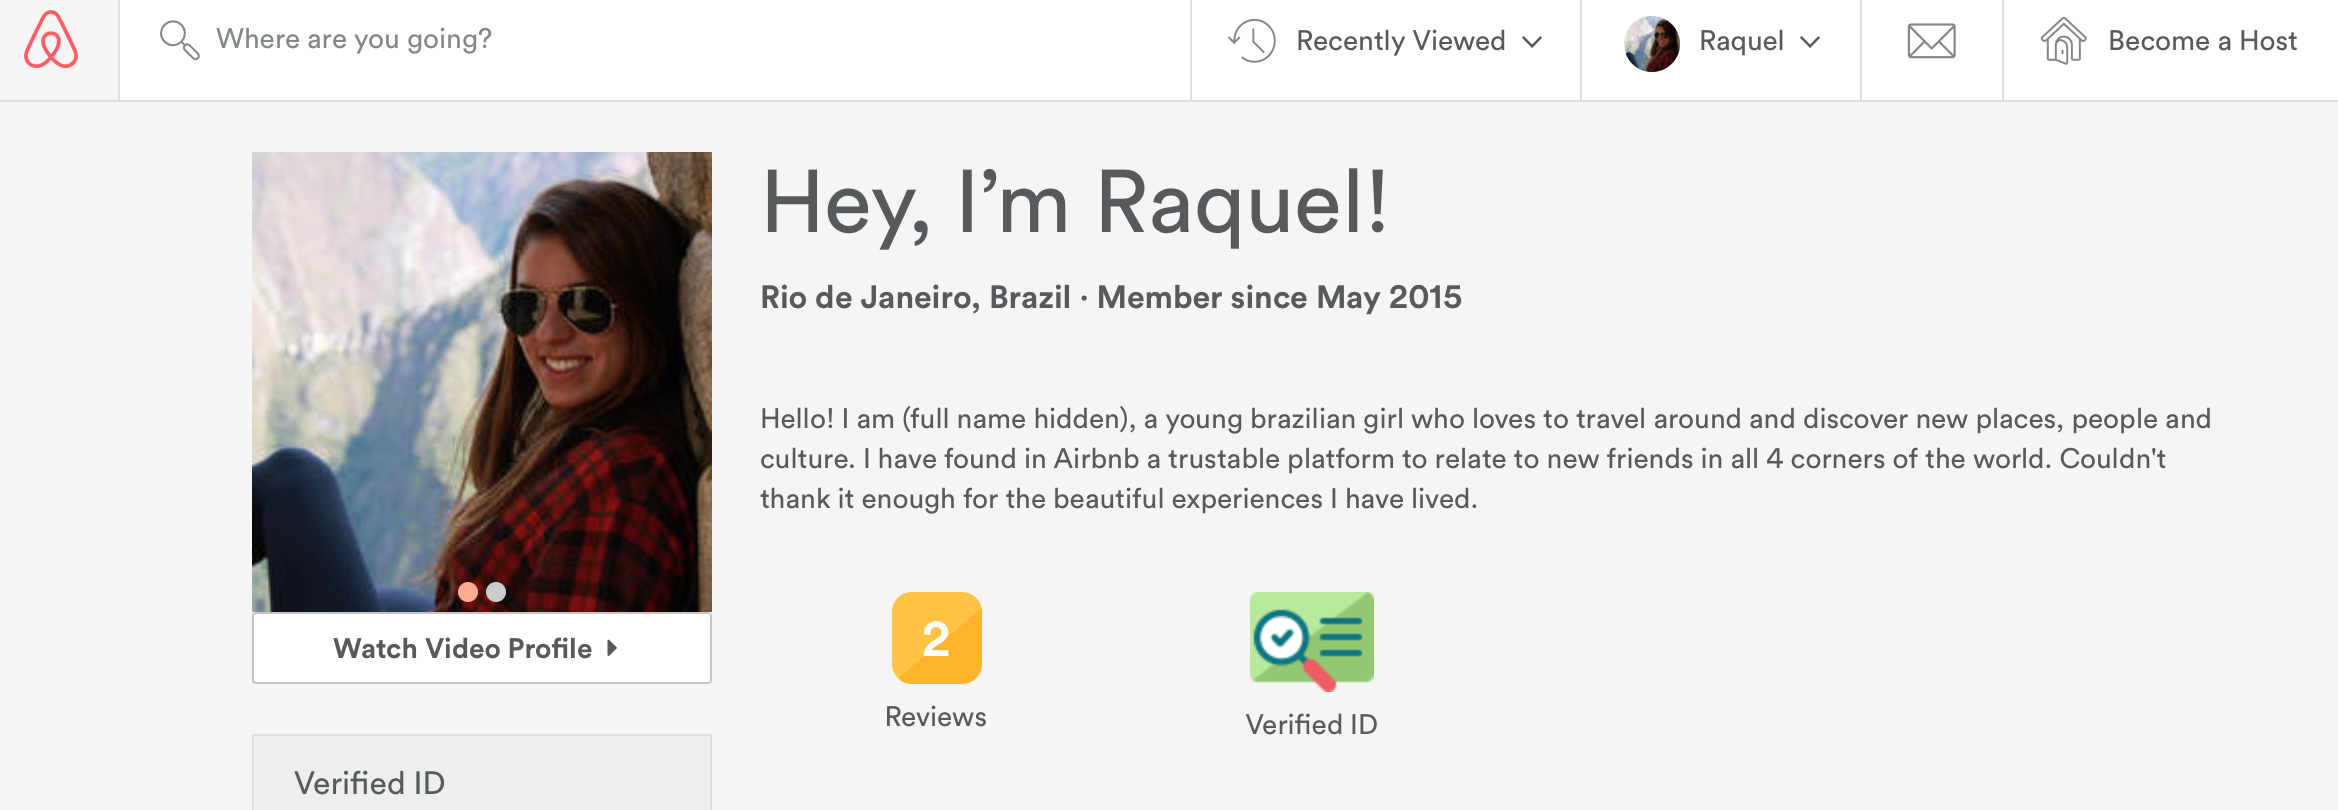Click the Become a Host house icon

pyautogui.click(x=2063, y=41)
